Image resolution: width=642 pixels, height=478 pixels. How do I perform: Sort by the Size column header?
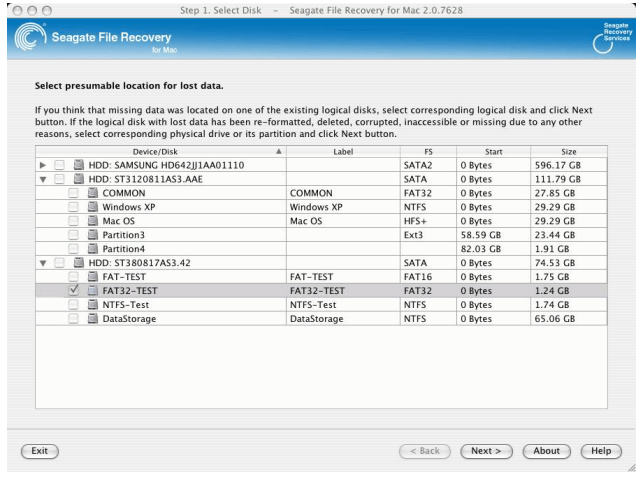pos(569,152)
